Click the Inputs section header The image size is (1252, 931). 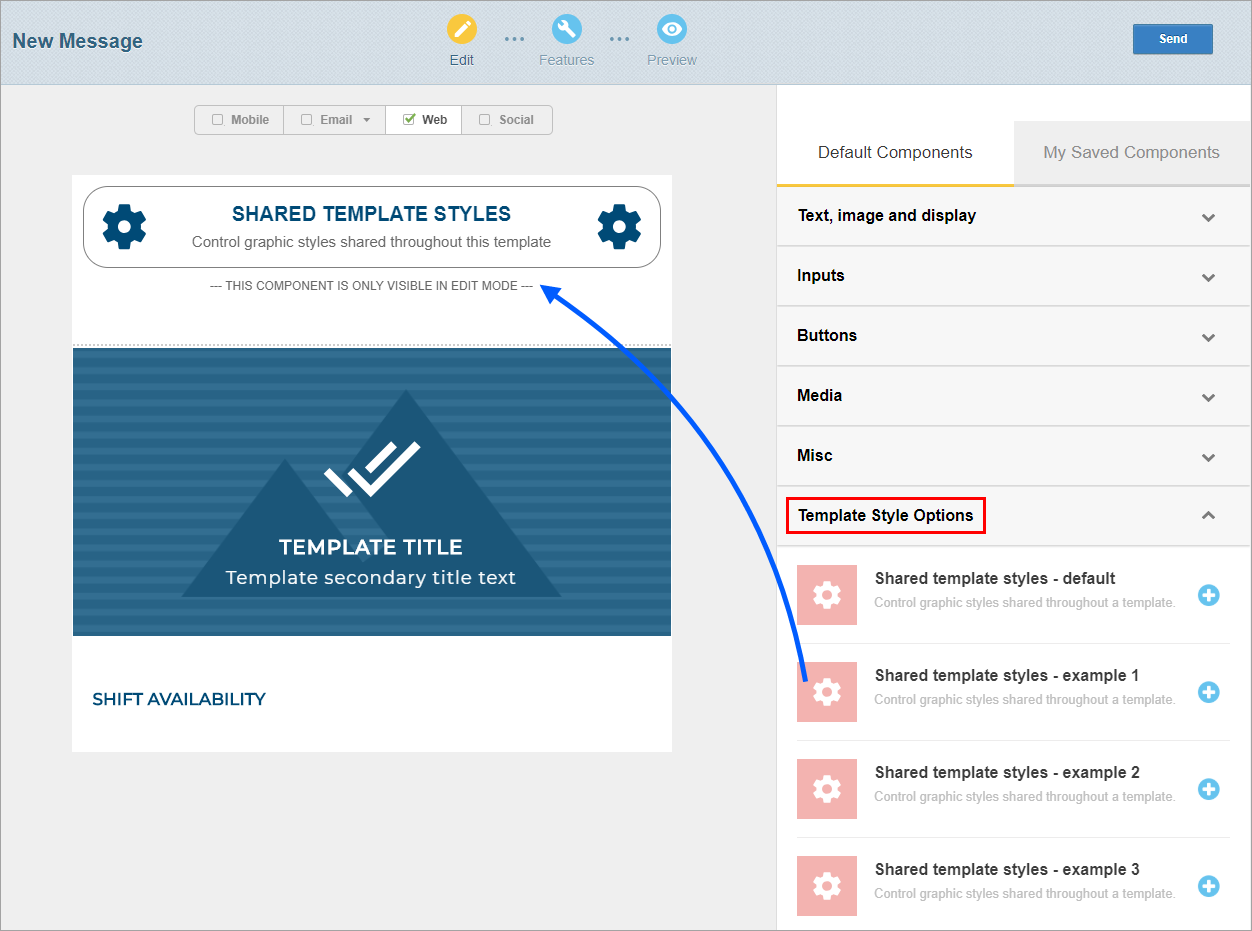[x=1013, y=276]
